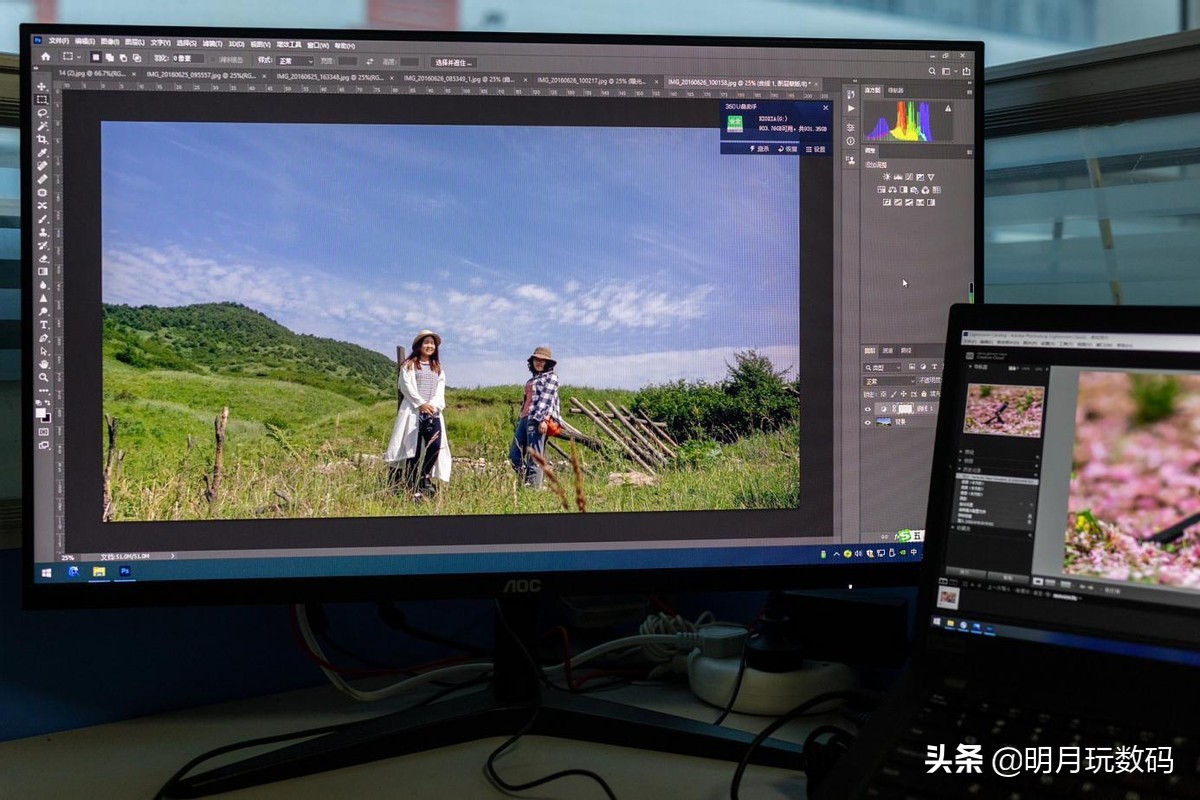This screenshot has height=800, width=1200.
Task: Select the Pen tool
Action: 44,338
